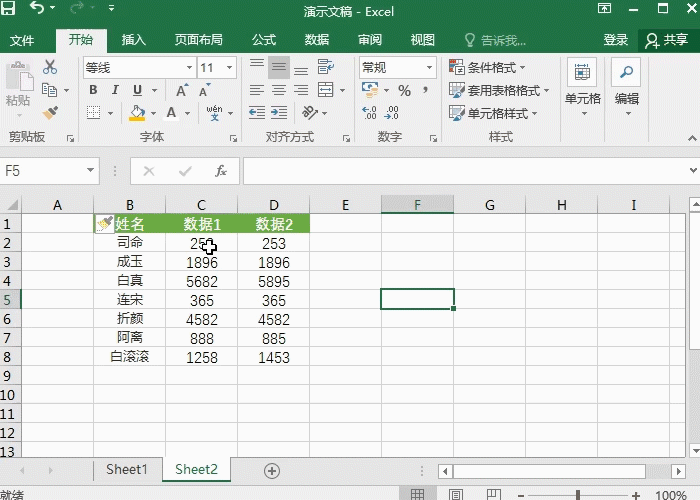This screenshot has height=500, width=700.
Task: Click the add new sheet plus icon
Action: coord(272,471)
